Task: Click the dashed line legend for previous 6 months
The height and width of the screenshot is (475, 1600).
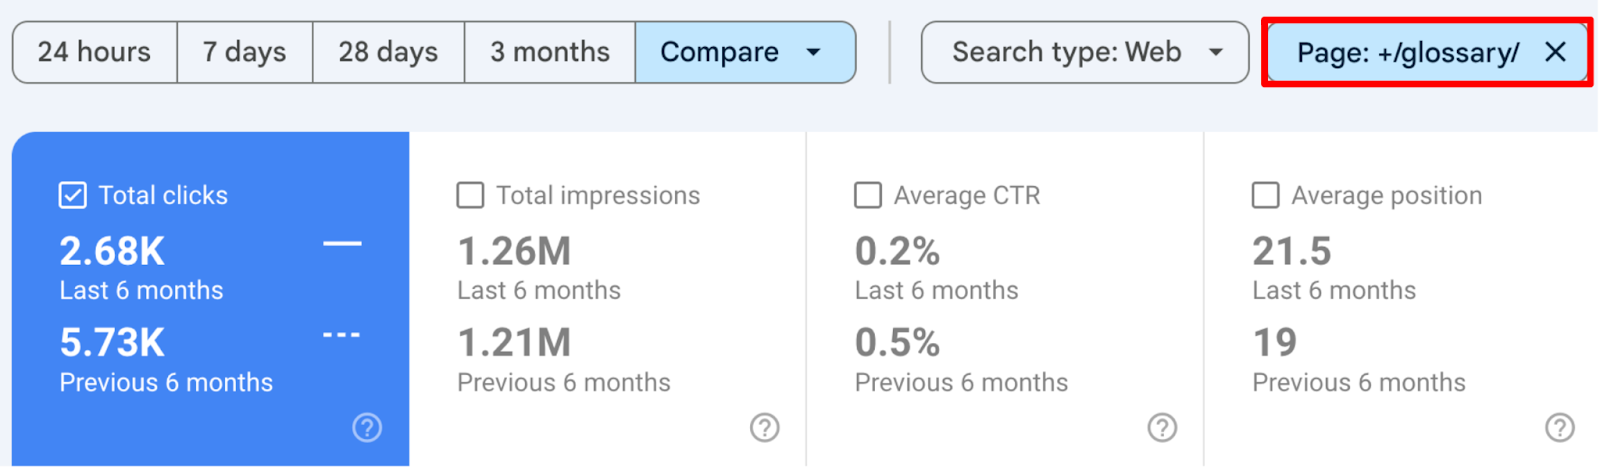Action: click(342, 335)
